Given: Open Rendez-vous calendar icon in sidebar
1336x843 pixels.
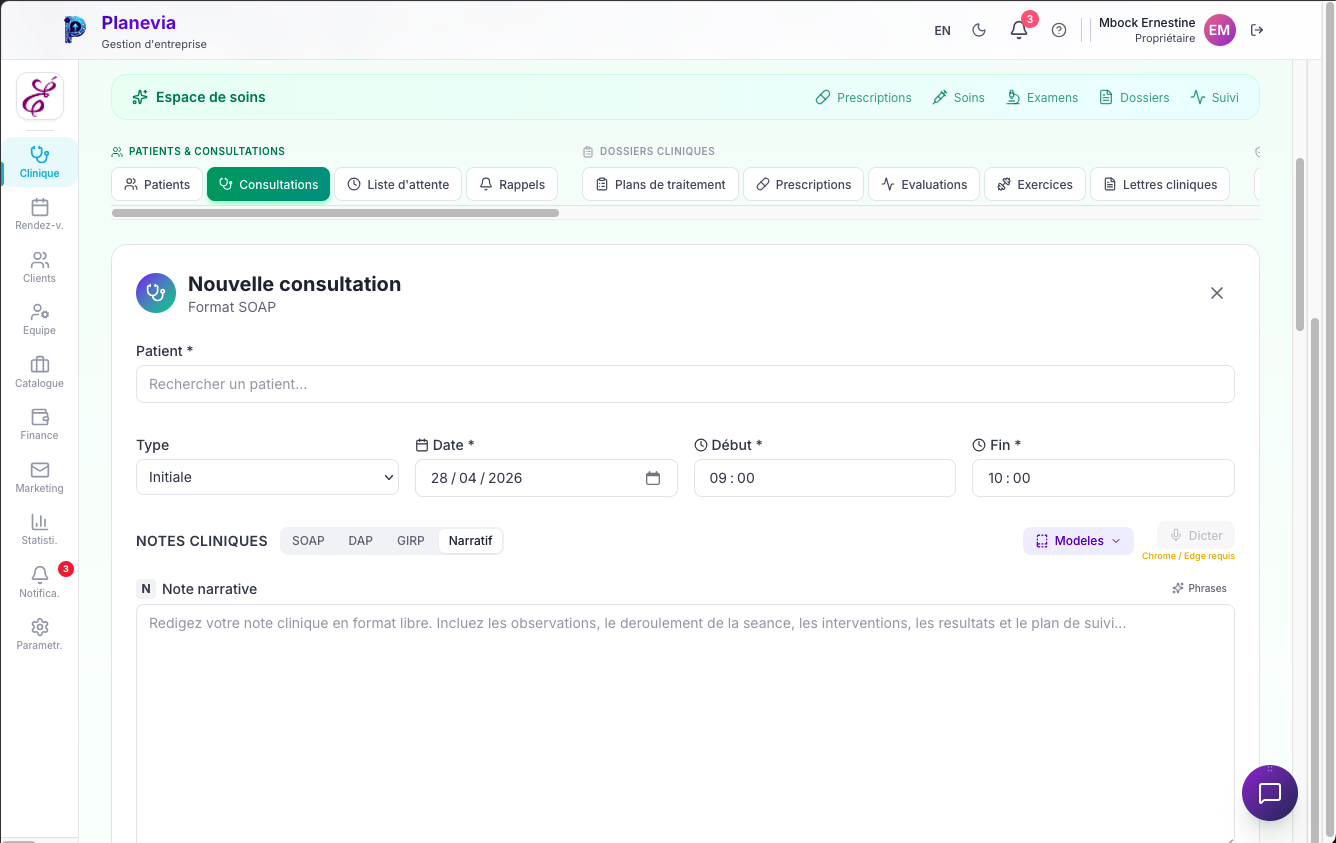Looking at the screenshot, I should coord(39,207).
